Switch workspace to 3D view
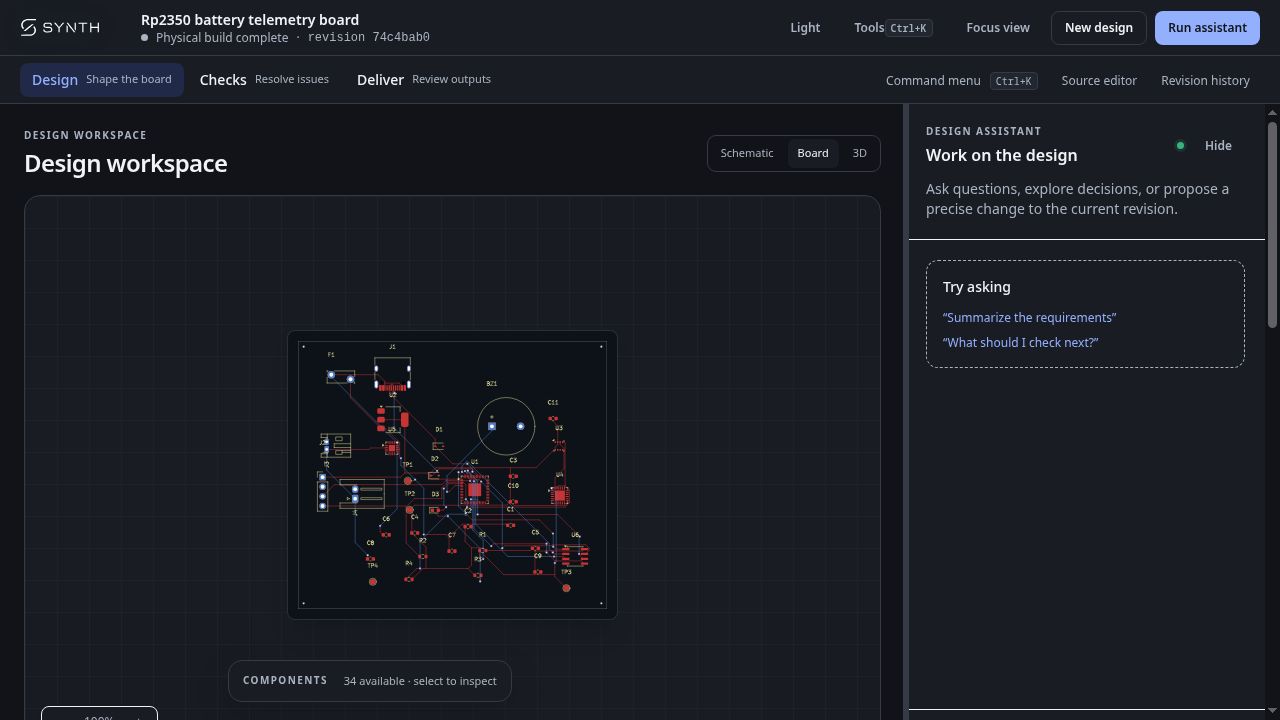 [859, 153]
